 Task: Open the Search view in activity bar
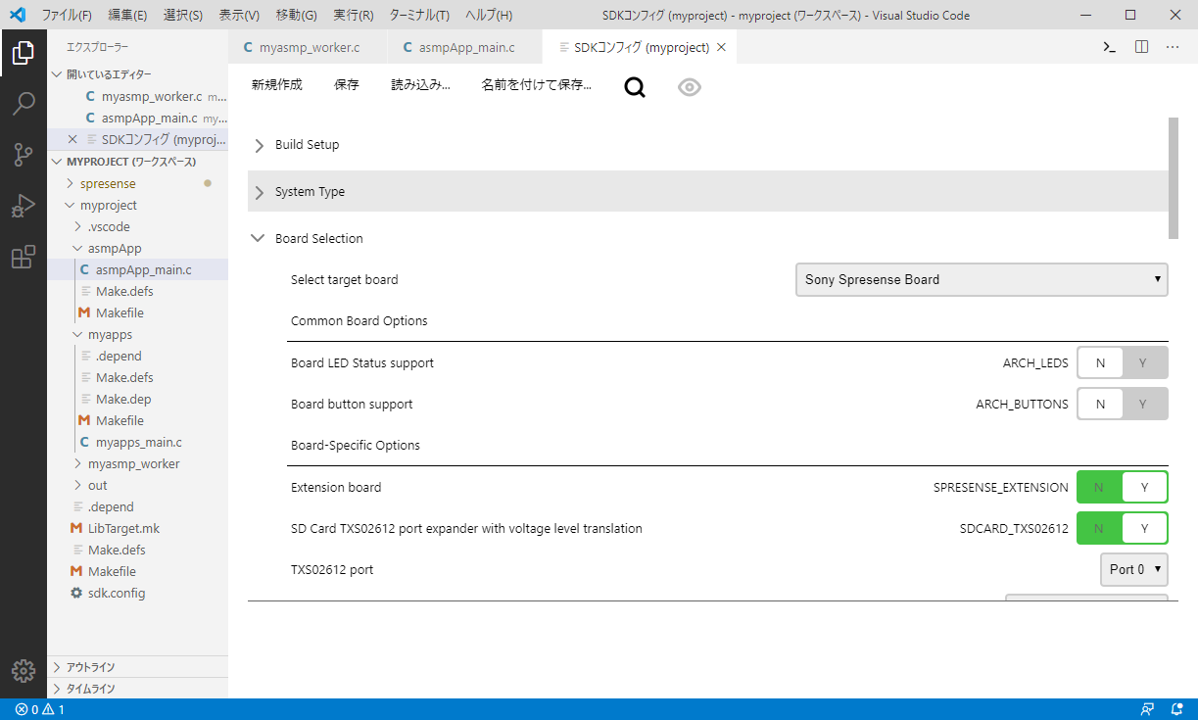click(23, 103)
